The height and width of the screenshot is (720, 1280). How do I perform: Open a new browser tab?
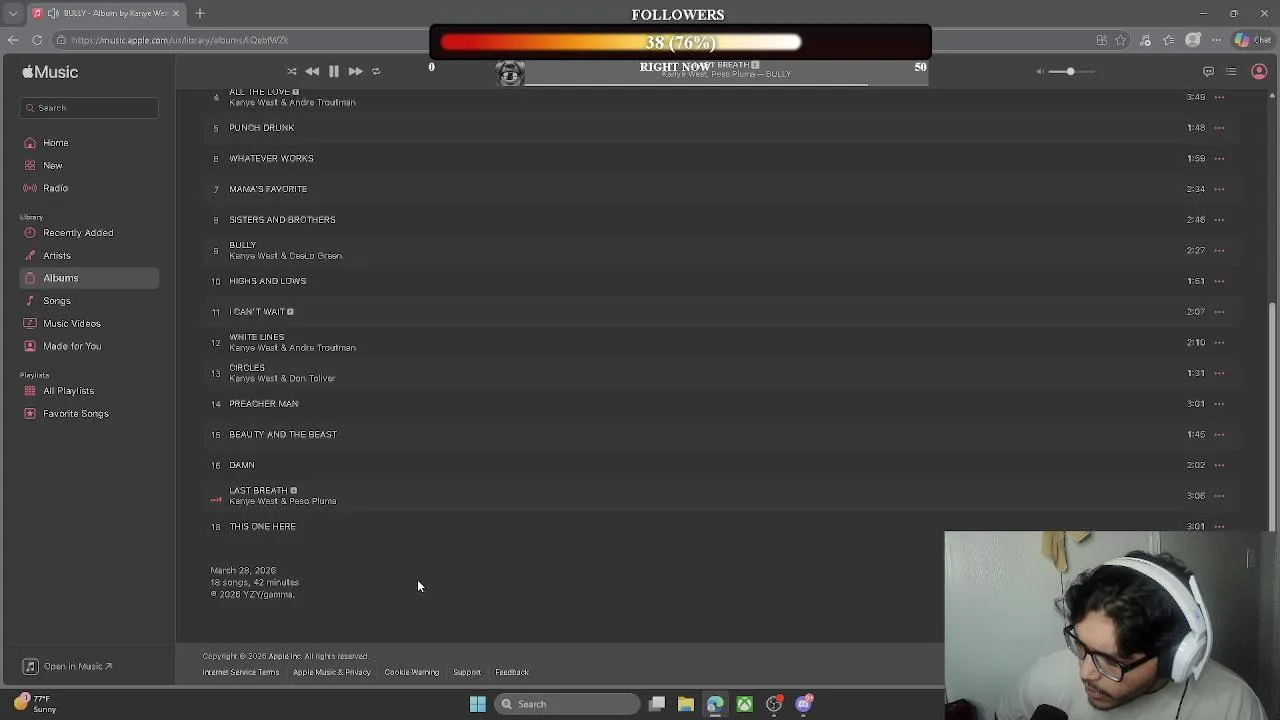tap(200, 13)
